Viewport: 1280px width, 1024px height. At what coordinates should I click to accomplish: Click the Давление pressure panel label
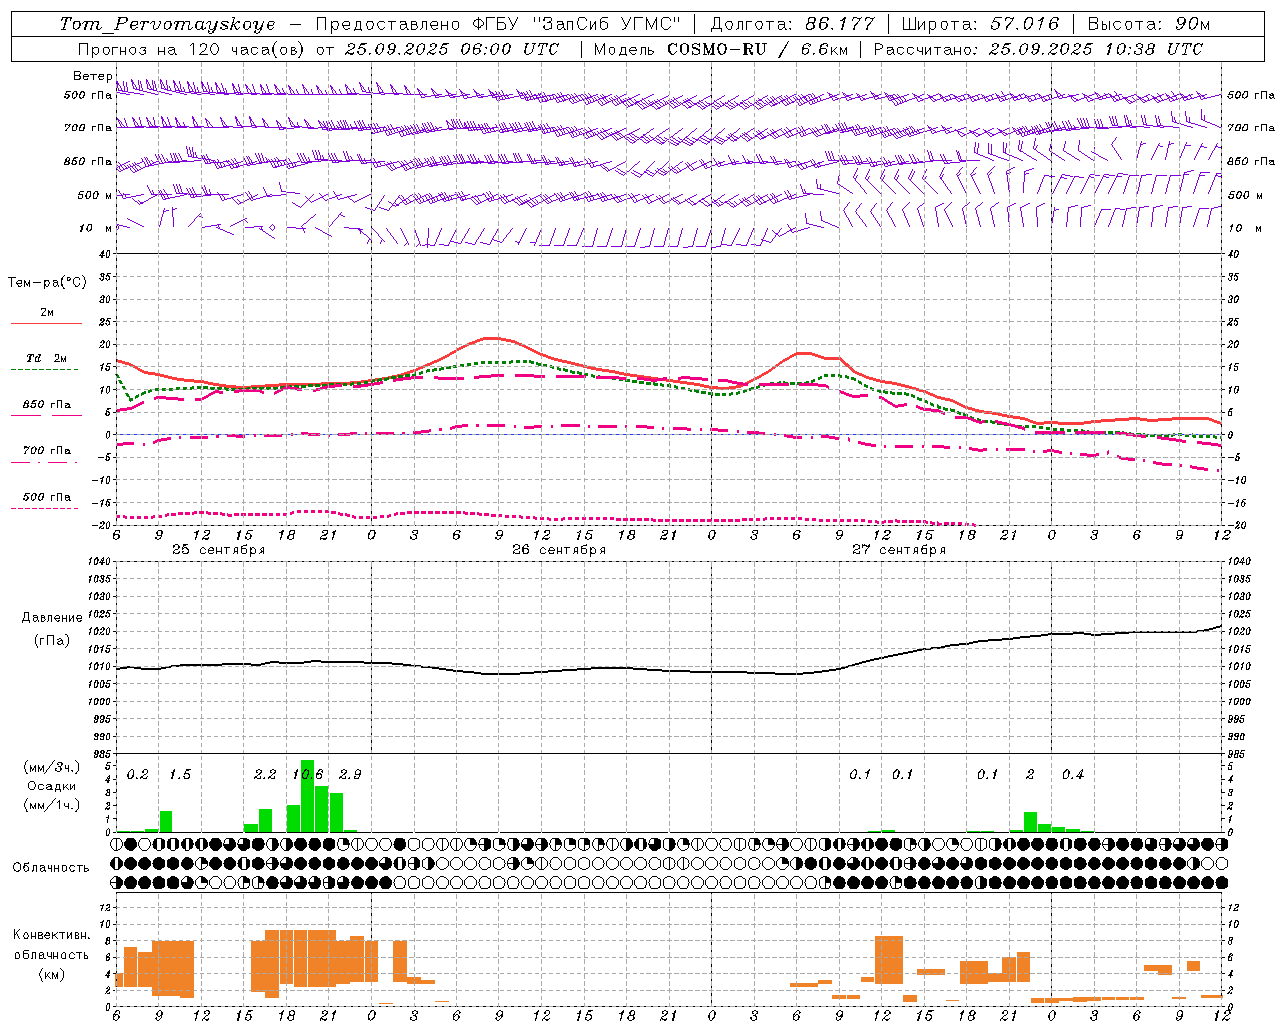tap(50, 618)
